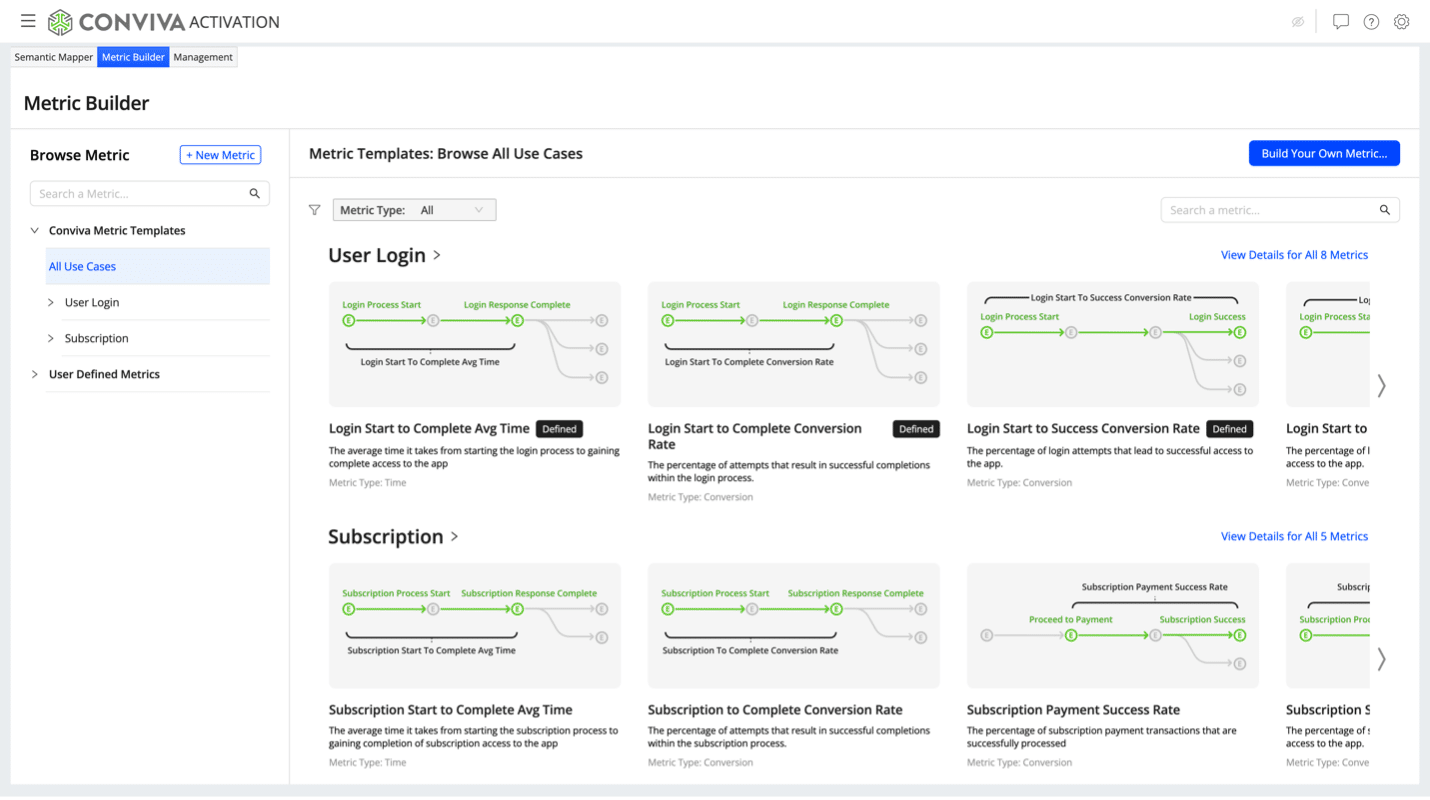Expand the User Defined Metrics section

[35, 375]
